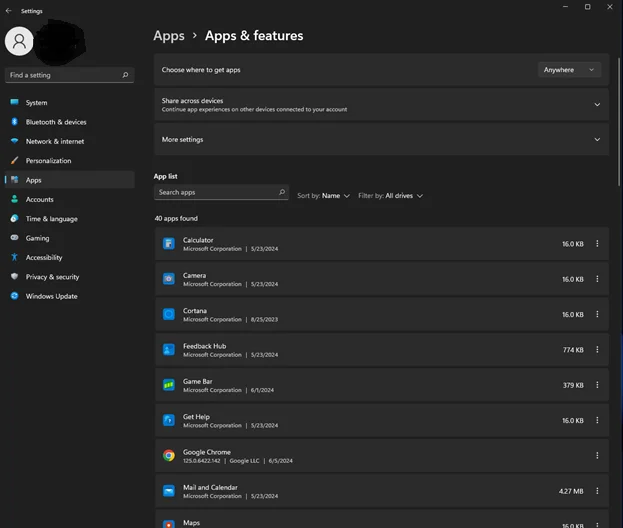
Task: Expand the More settings section
Action: 381,139
